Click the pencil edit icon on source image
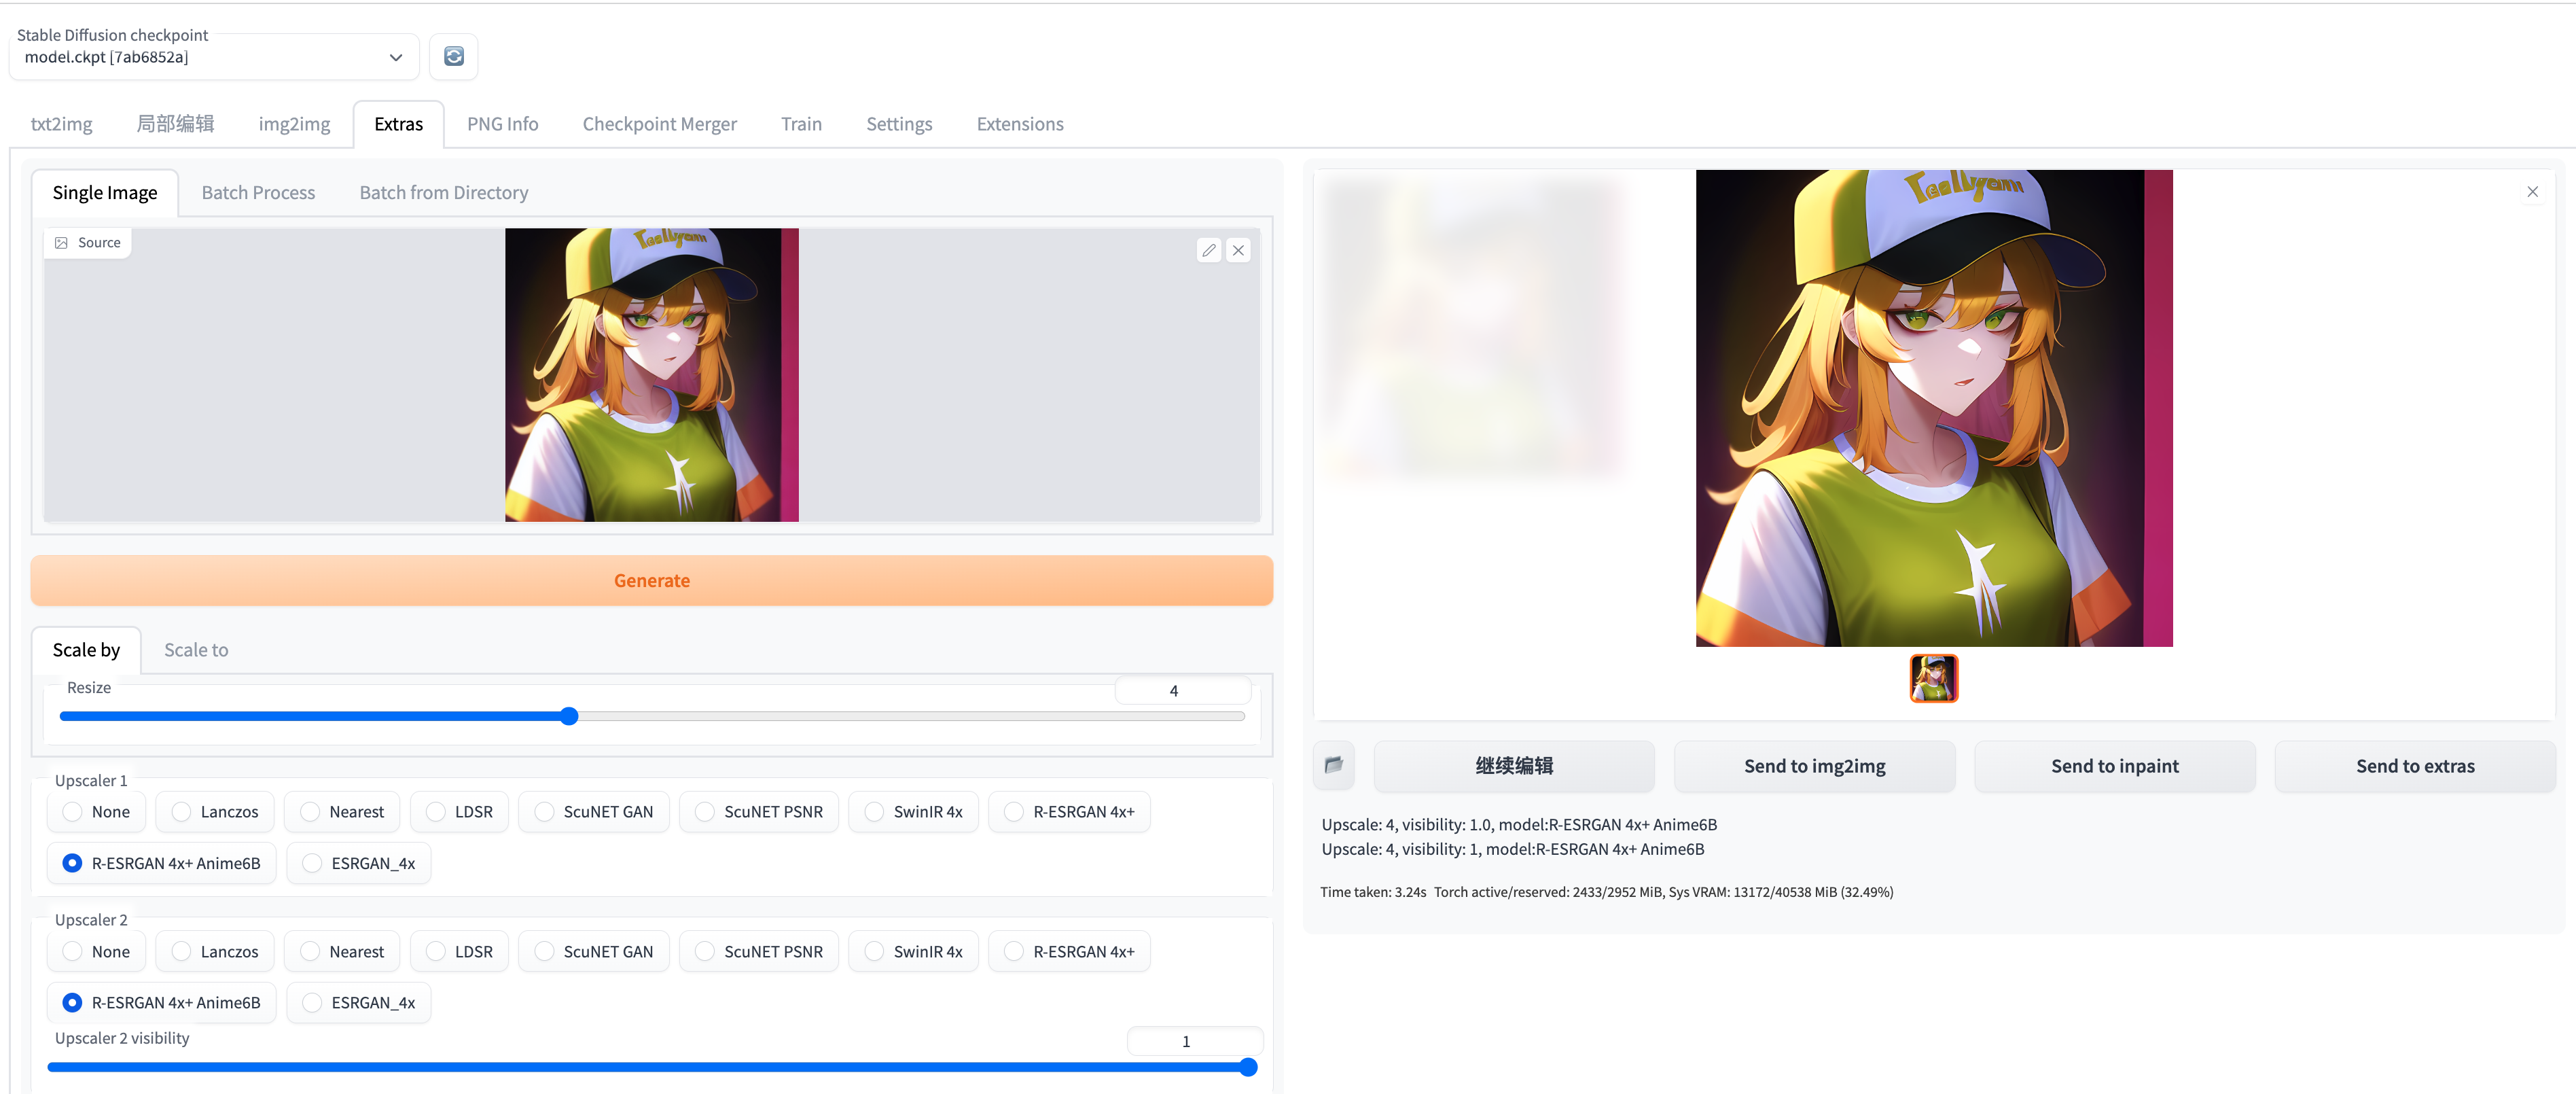 tap(1209, 250)
